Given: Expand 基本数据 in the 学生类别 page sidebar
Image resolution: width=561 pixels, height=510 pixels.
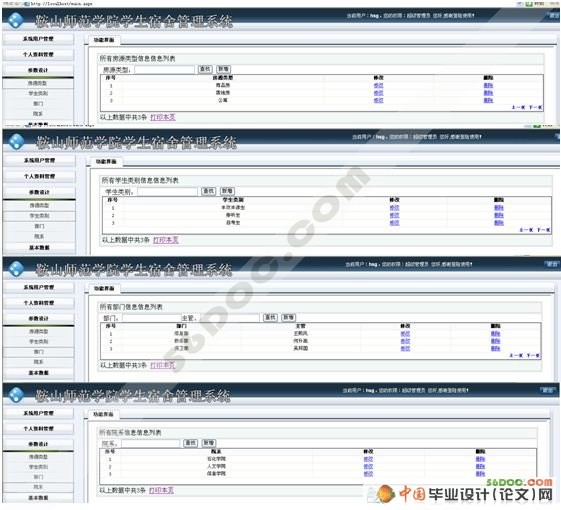Looking at the screenshot, I should 39,248.
